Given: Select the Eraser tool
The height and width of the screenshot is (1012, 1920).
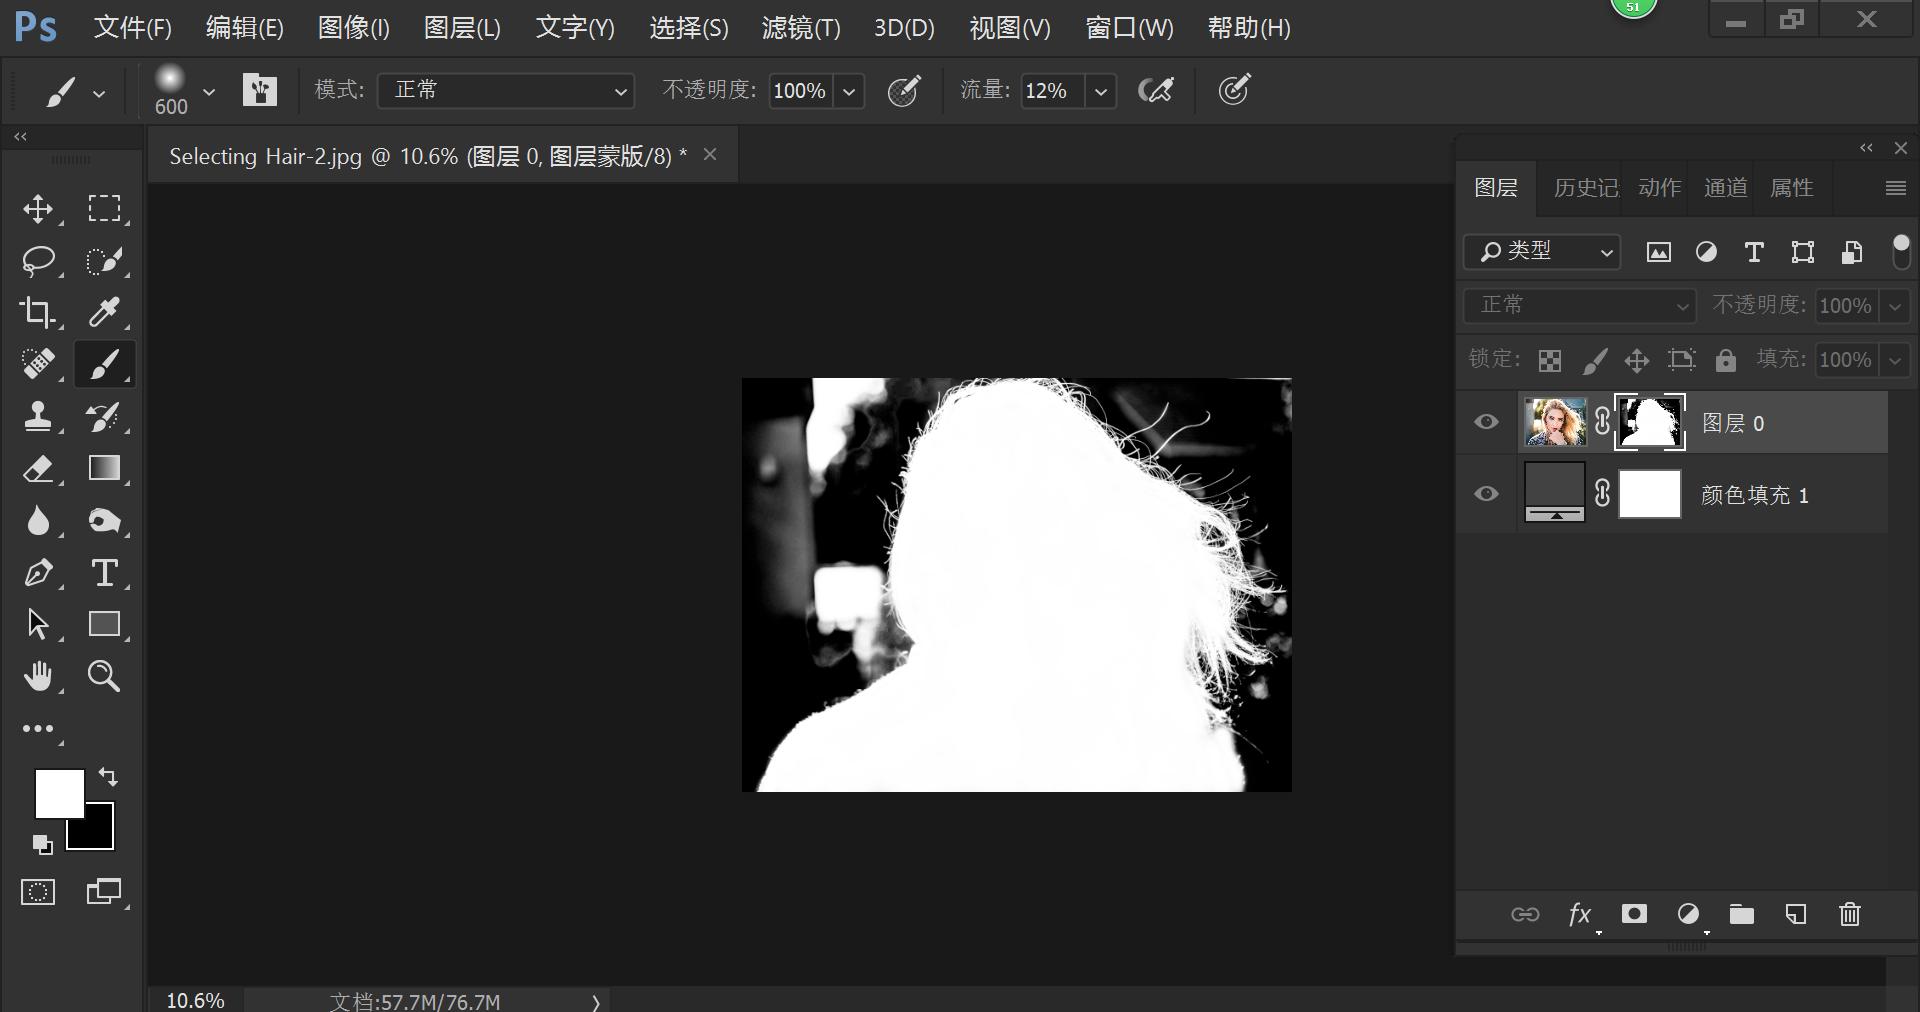Looking at the screenshot, I should point(39,469).
